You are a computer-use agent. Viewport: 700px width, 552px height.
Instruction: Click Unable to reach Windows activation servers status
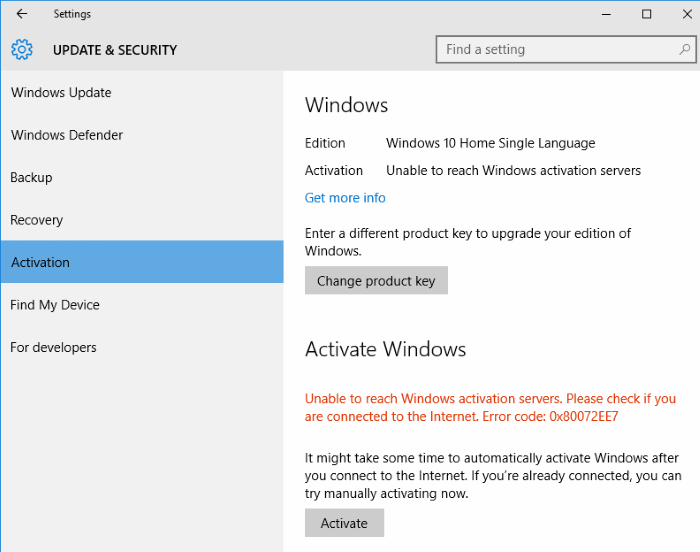click(513, 170)
